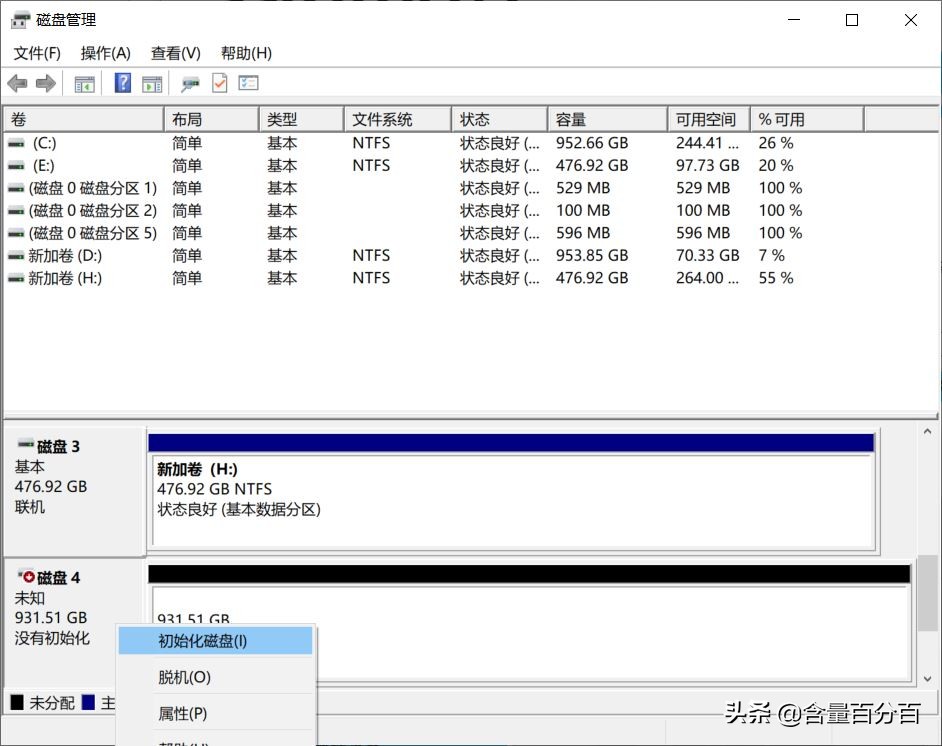
Task: Click the checkmark document toolbar icon
Action: tap(219, 83)
